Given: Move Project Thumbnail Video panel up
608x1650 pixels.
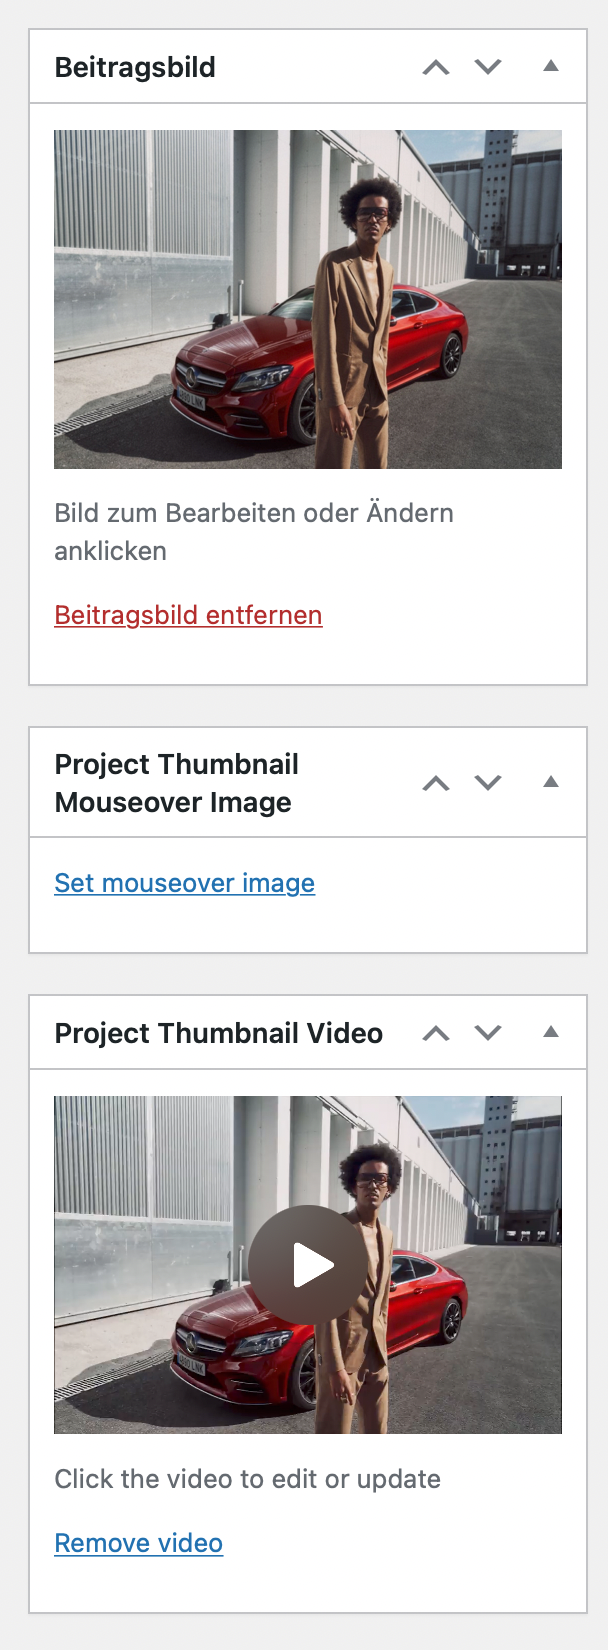Looking at the screenshot, I should point(436,1033).
